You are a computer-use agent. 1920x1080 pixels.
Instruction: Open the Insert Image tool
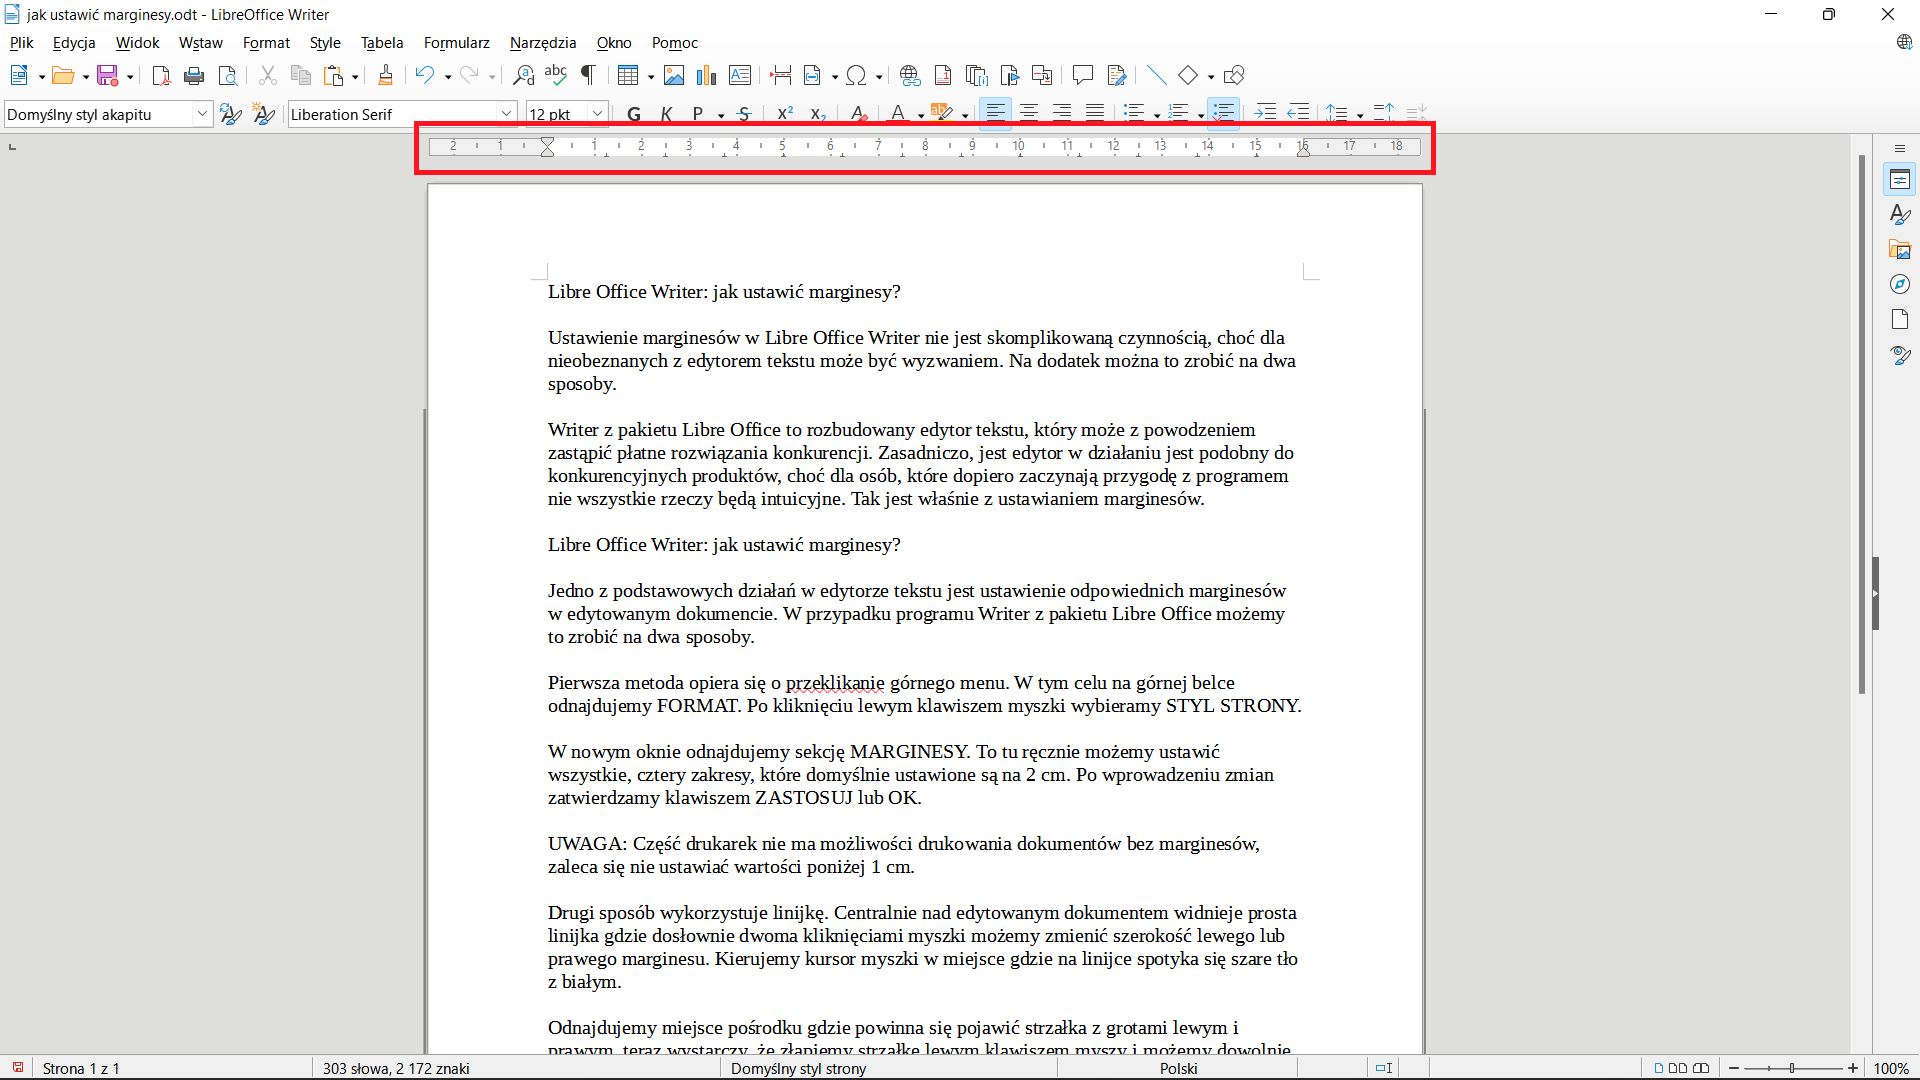click(675, 75)
